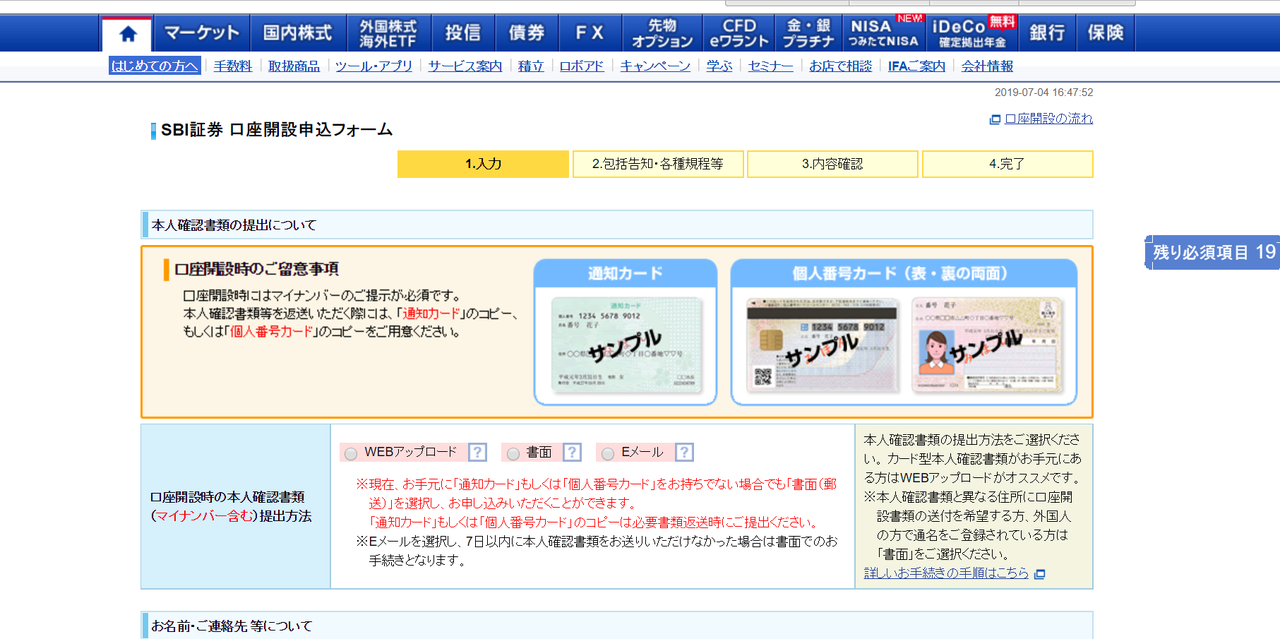Open the 投信 menu tab
Screen dimensions: 1280x639
(x=462, y=33)
